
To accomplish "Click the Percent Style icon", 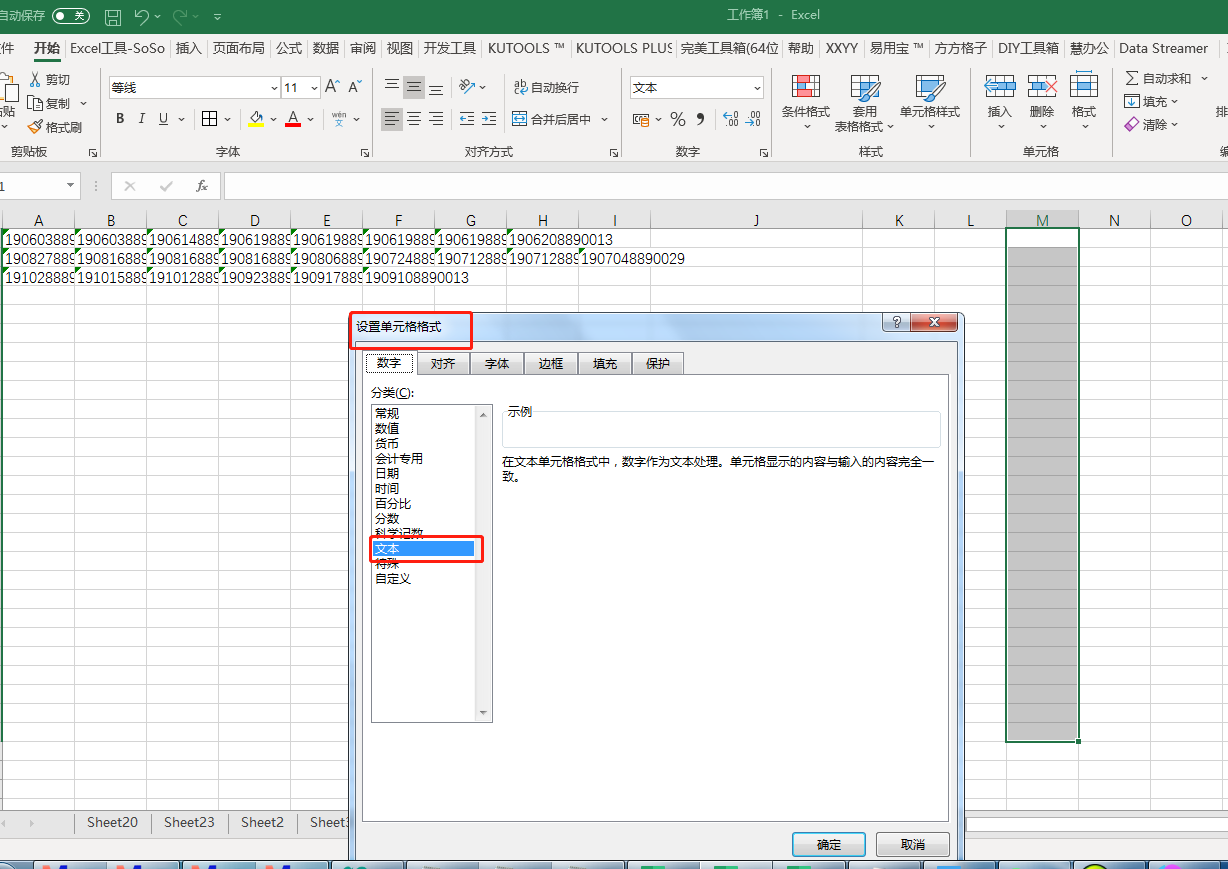I will point(678,119).
